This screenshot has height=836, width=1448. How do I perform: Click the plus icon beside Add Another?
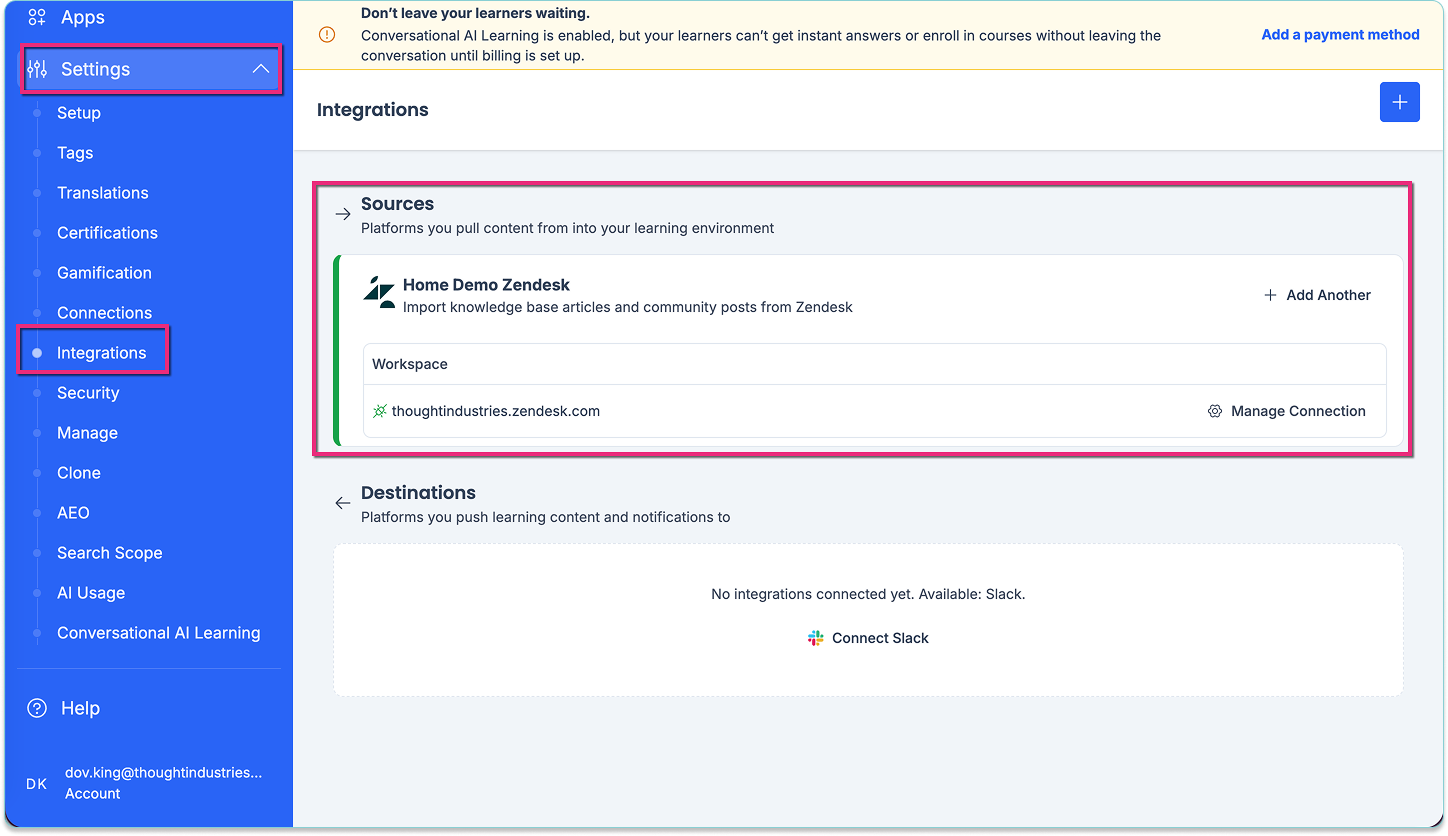[1270, 295]
